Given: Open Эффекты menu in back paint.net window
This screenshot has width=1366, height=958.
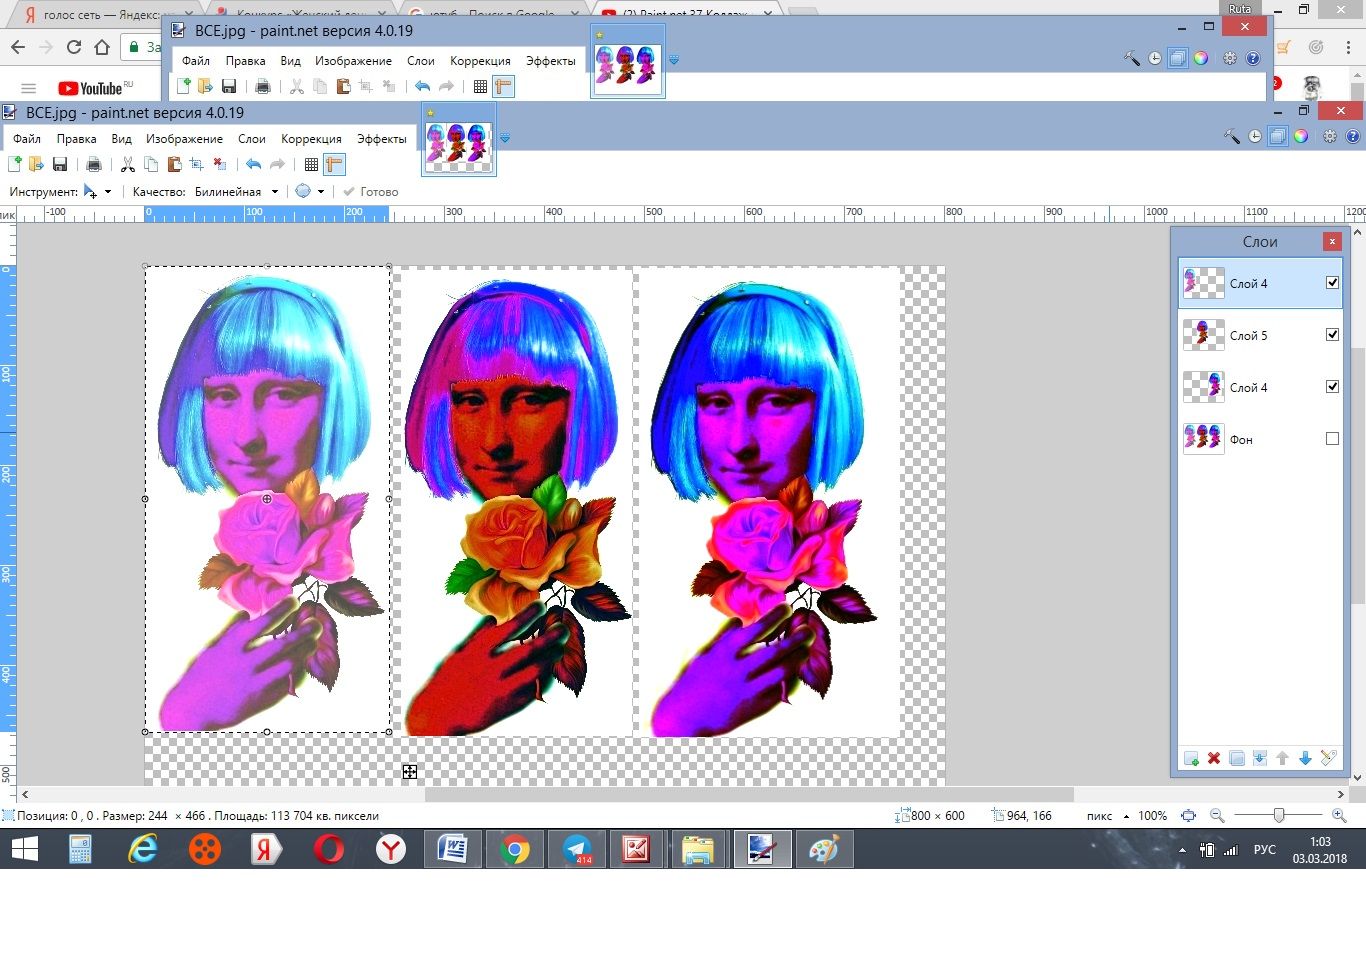Looking at the screenshot, I should tap(551, 61).
